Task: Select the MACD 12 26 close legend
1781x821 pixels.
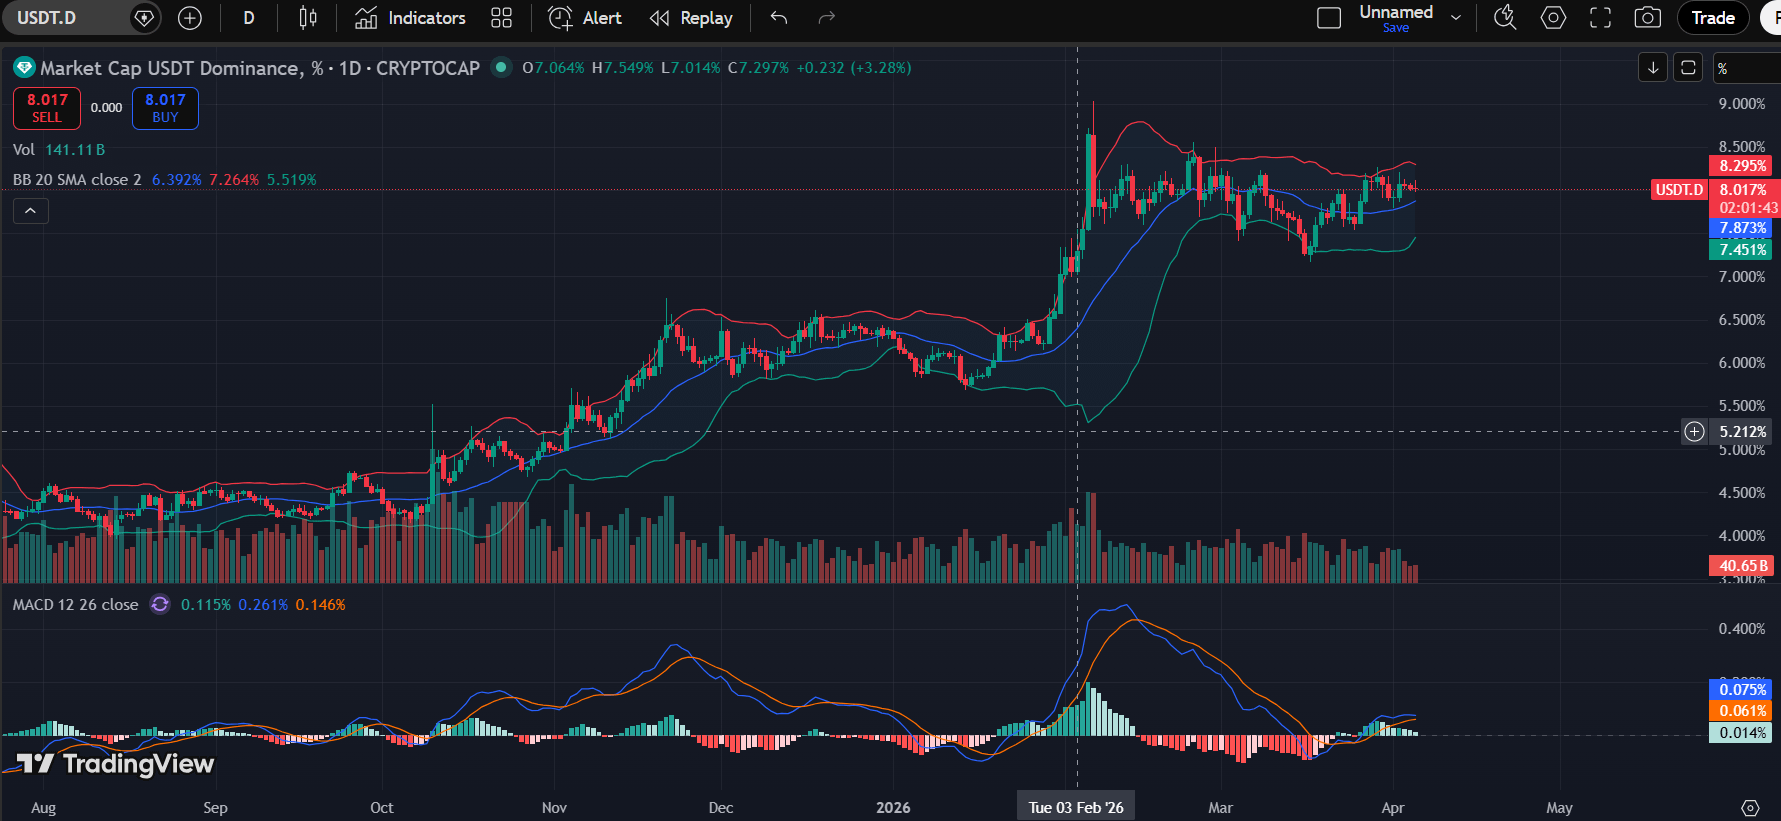Action: pyautogui.click(x=75, y=605)
